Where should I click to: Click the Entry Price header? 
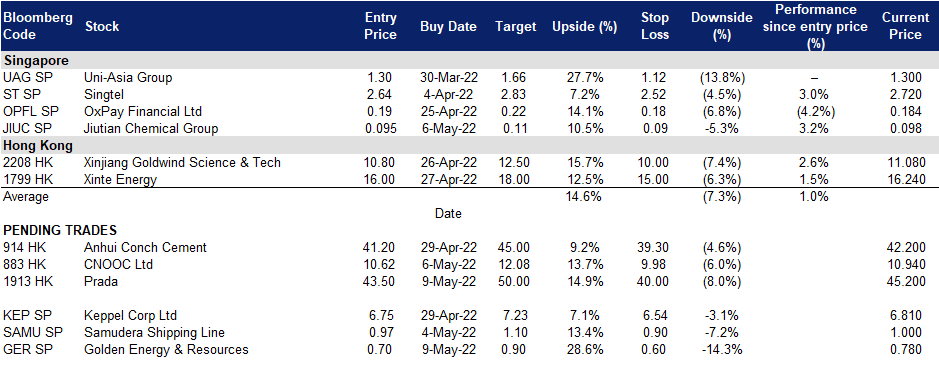[x=380, y=26]
